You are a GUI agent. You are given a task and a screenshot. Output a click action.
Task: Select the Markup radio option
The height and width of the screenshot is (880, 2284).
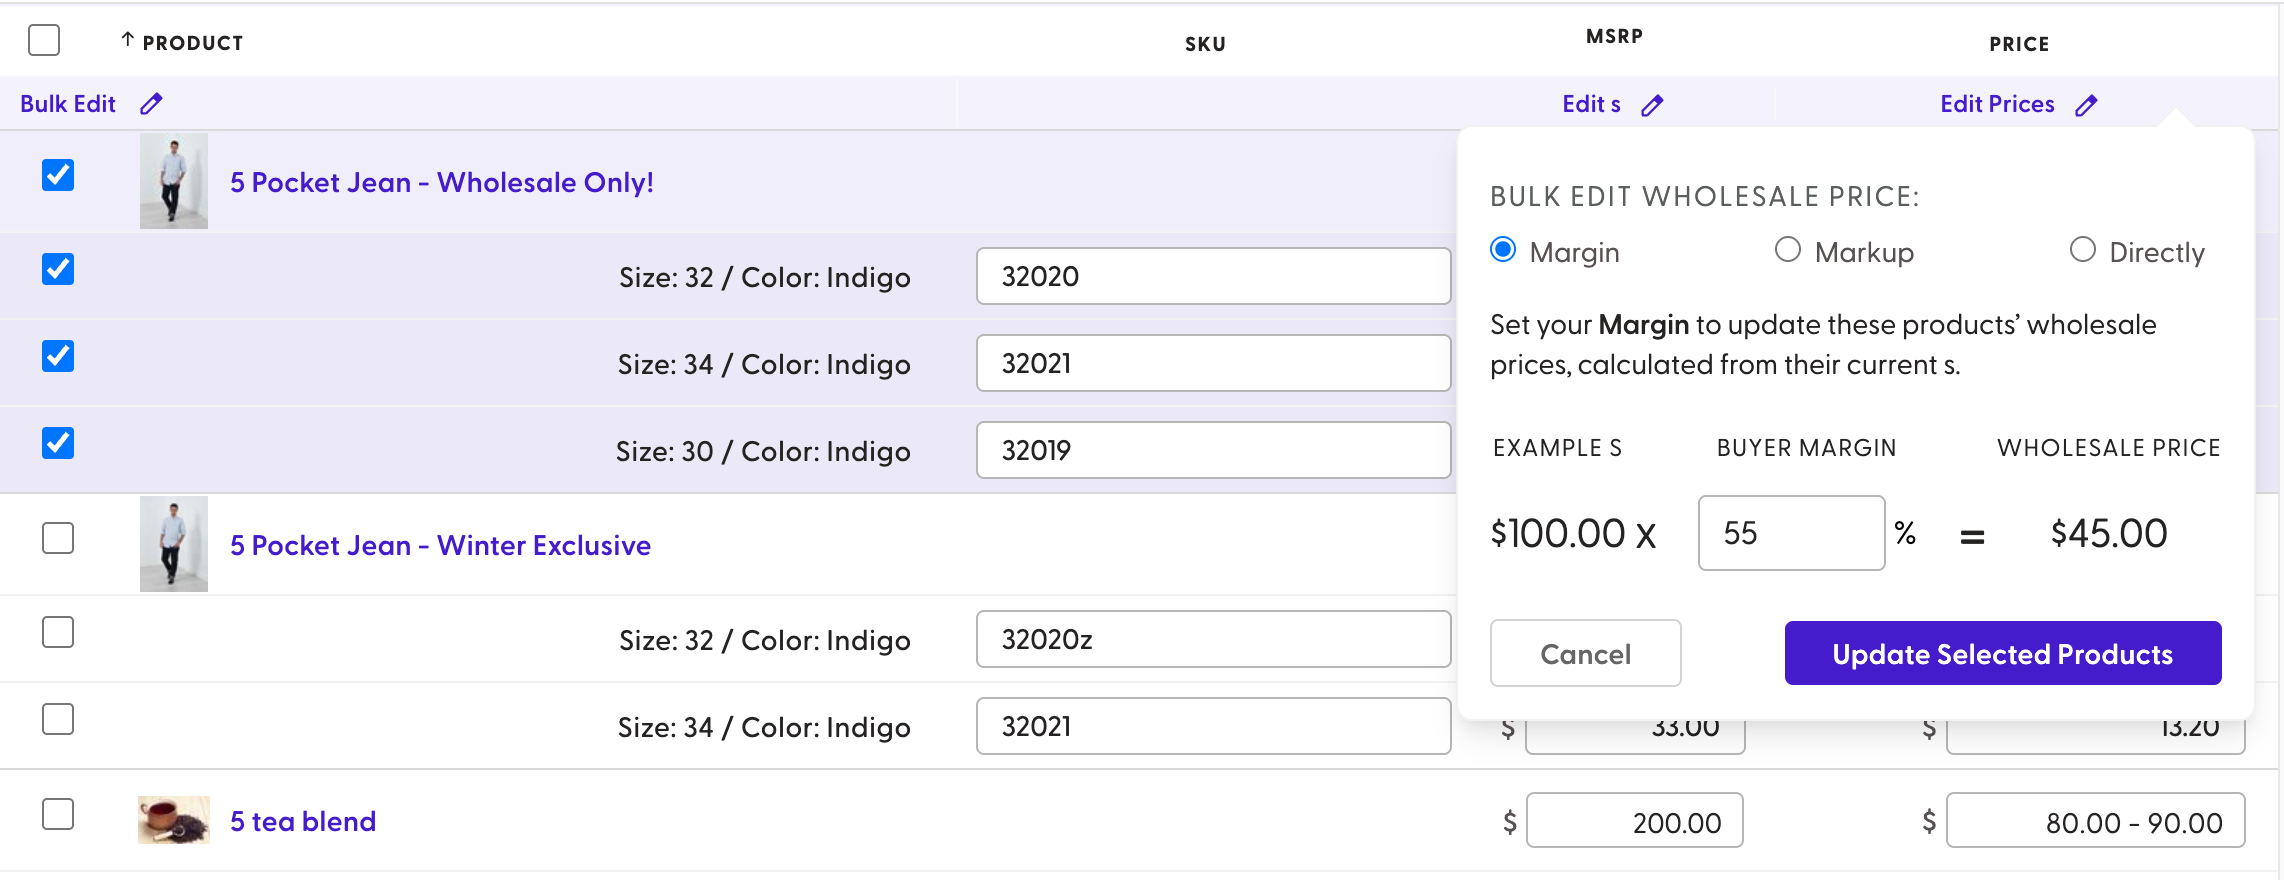1788,250
